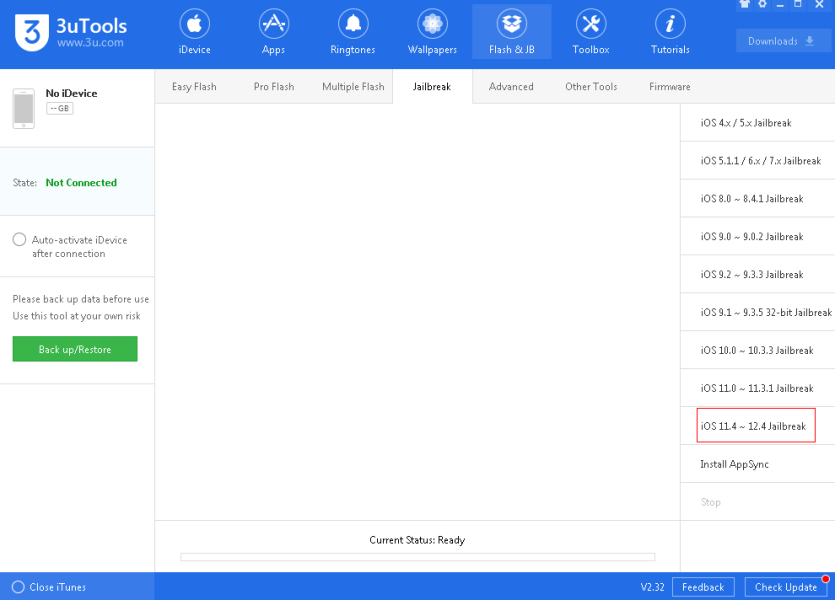
Task: Switch to the Pro Flash tab
Action: (273, 87)
